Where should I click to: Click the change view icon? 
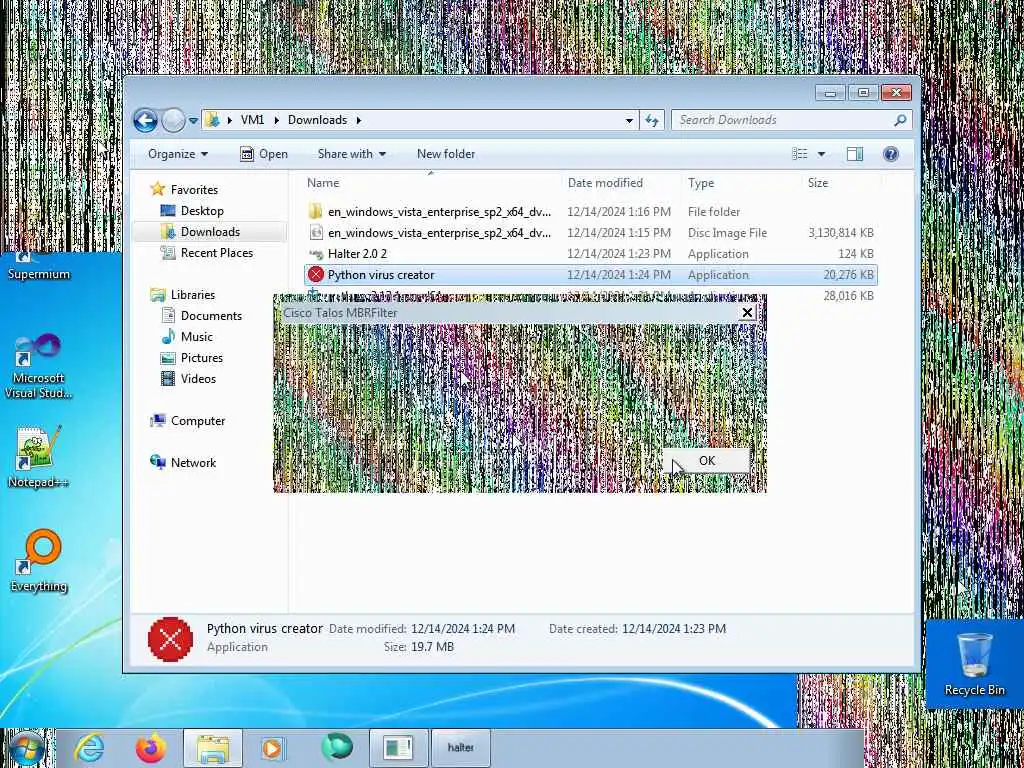[800, 154]
